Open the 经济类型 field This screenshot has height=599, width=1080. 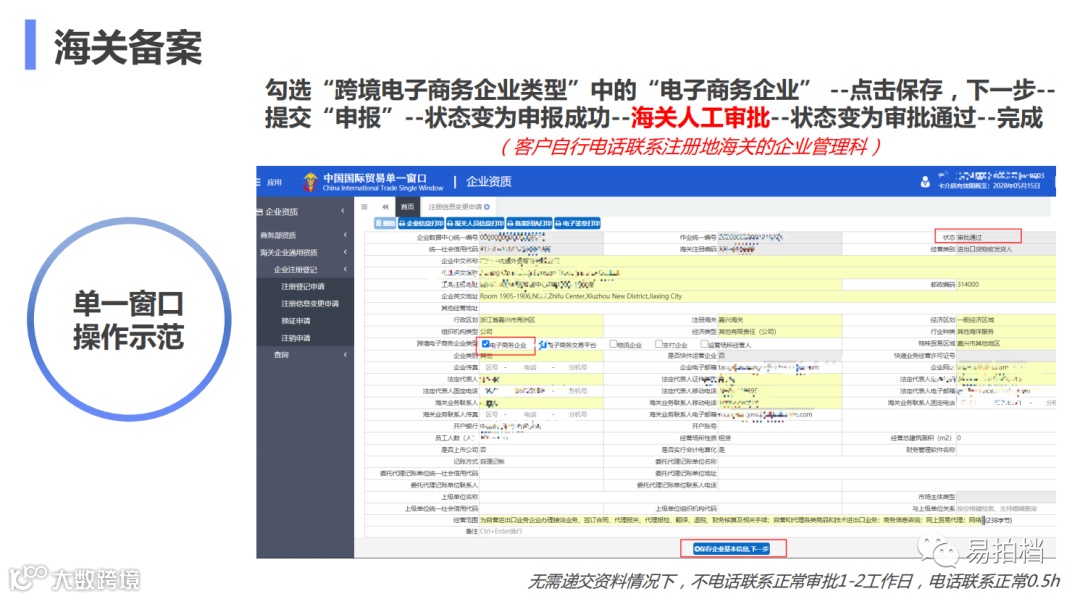click(x=779, y=332)
